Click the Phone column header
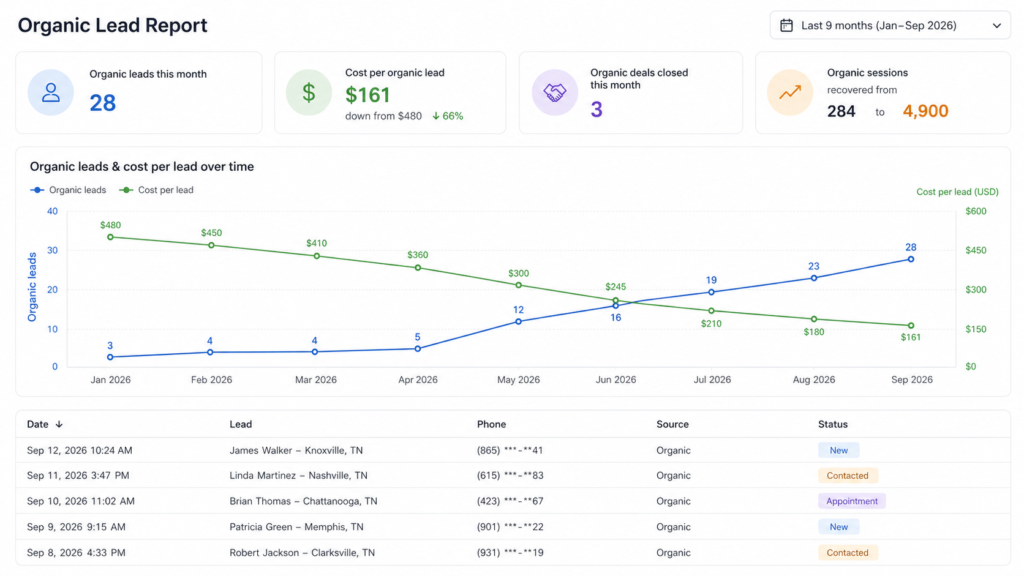This screenshot has height=576, width=1024. 491,424
